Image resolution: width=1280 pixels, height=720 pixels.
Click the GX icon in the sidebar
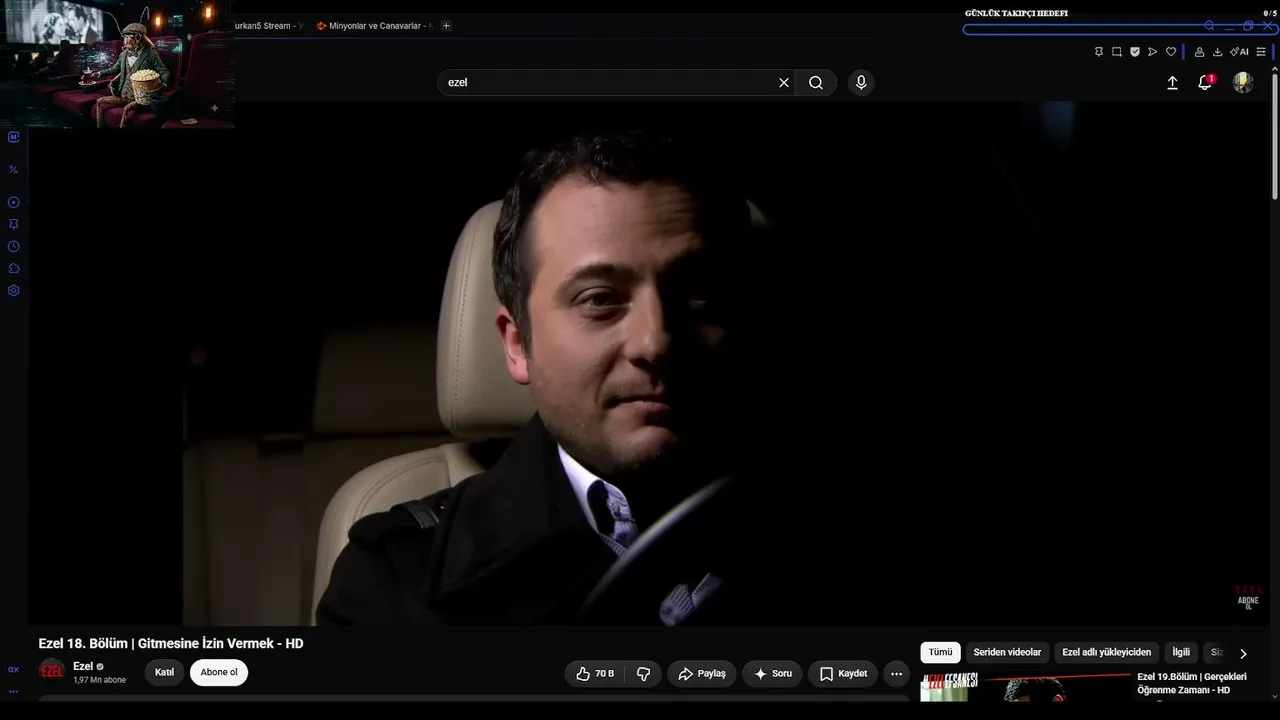pyautogui.click(x=13, y=670)
